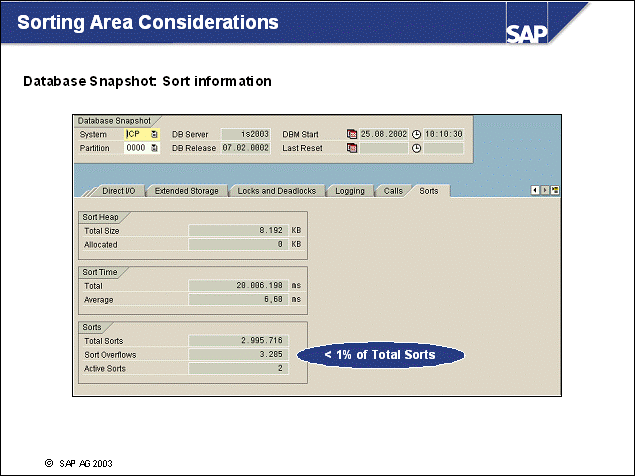Click the DBM Start calendar icon
635x476 pixels.
point(352,133)
